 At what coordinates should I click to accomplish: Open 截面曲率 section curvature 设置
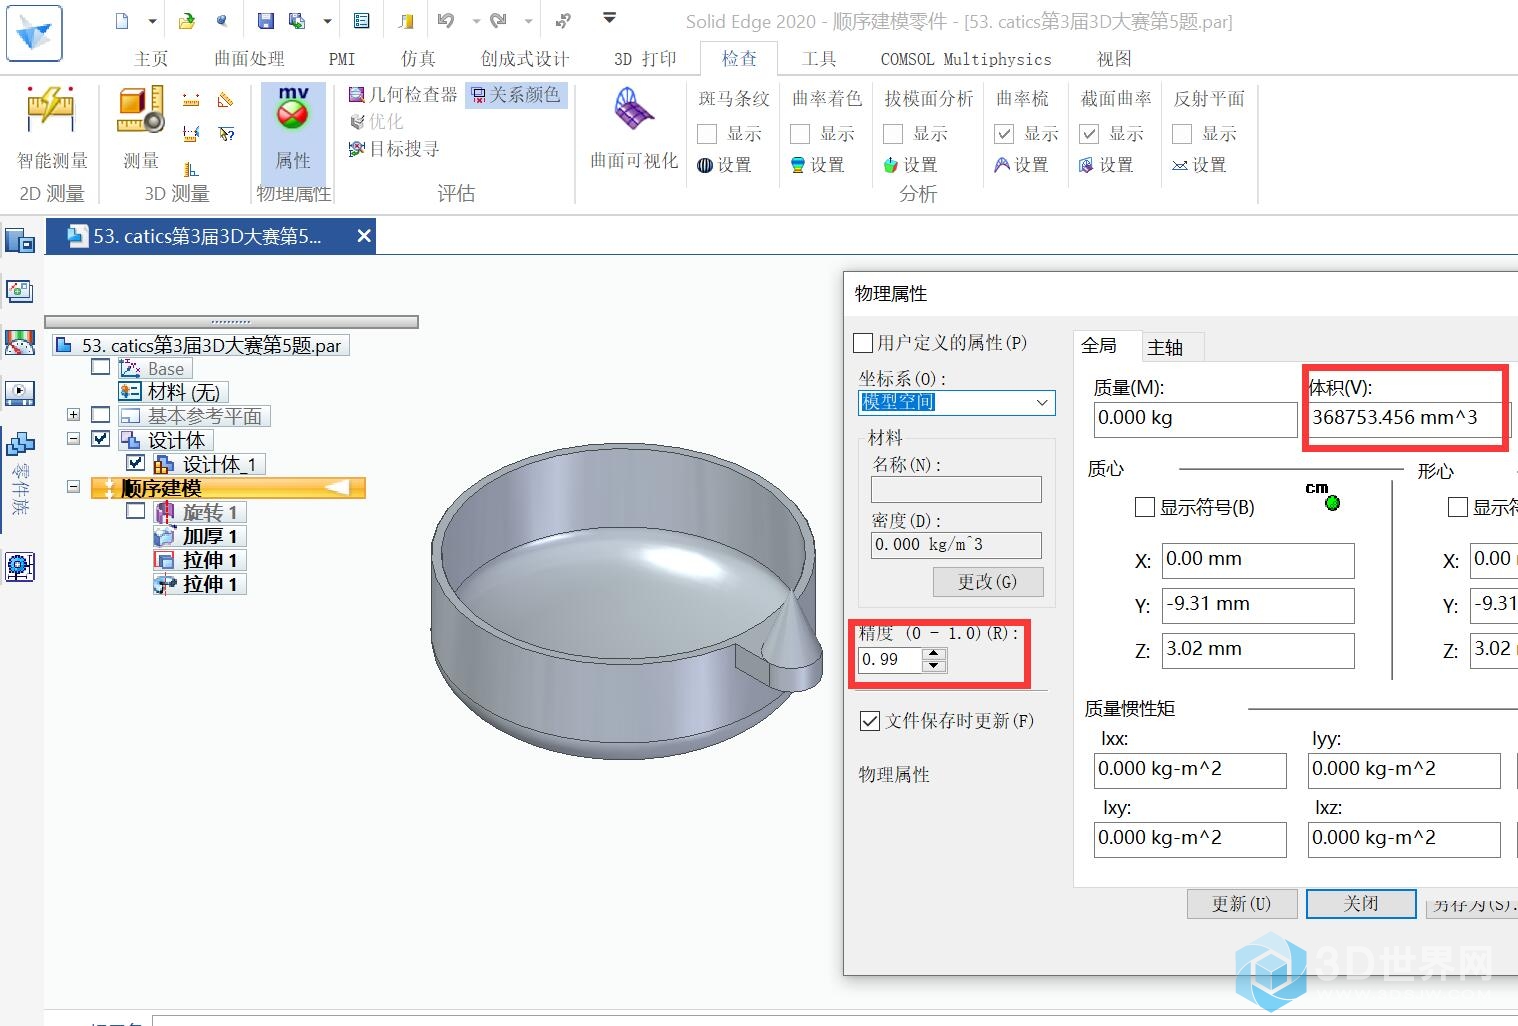[1106, 165]
